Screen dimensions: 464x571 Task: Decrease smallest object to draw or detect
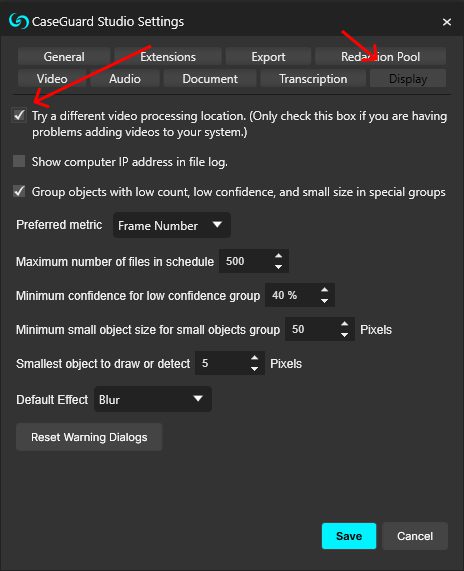tap(255, 369)
